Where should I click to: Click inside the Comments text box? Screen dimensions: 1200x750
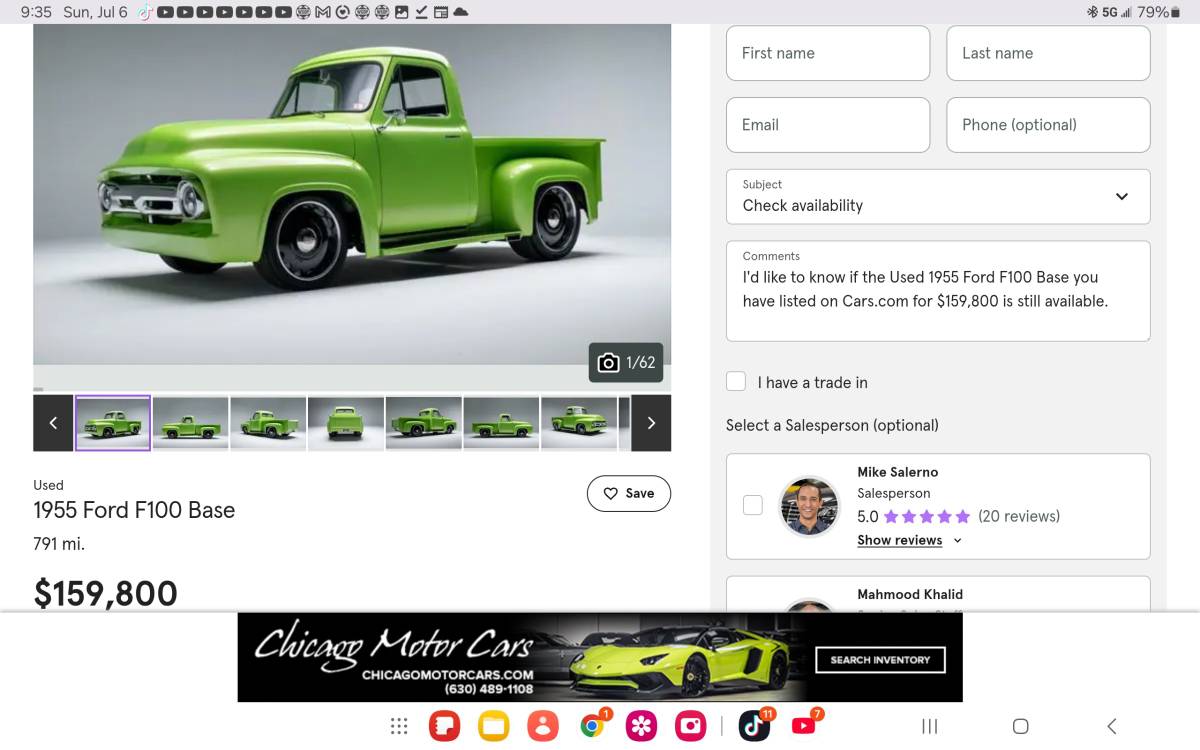(938, 291)
